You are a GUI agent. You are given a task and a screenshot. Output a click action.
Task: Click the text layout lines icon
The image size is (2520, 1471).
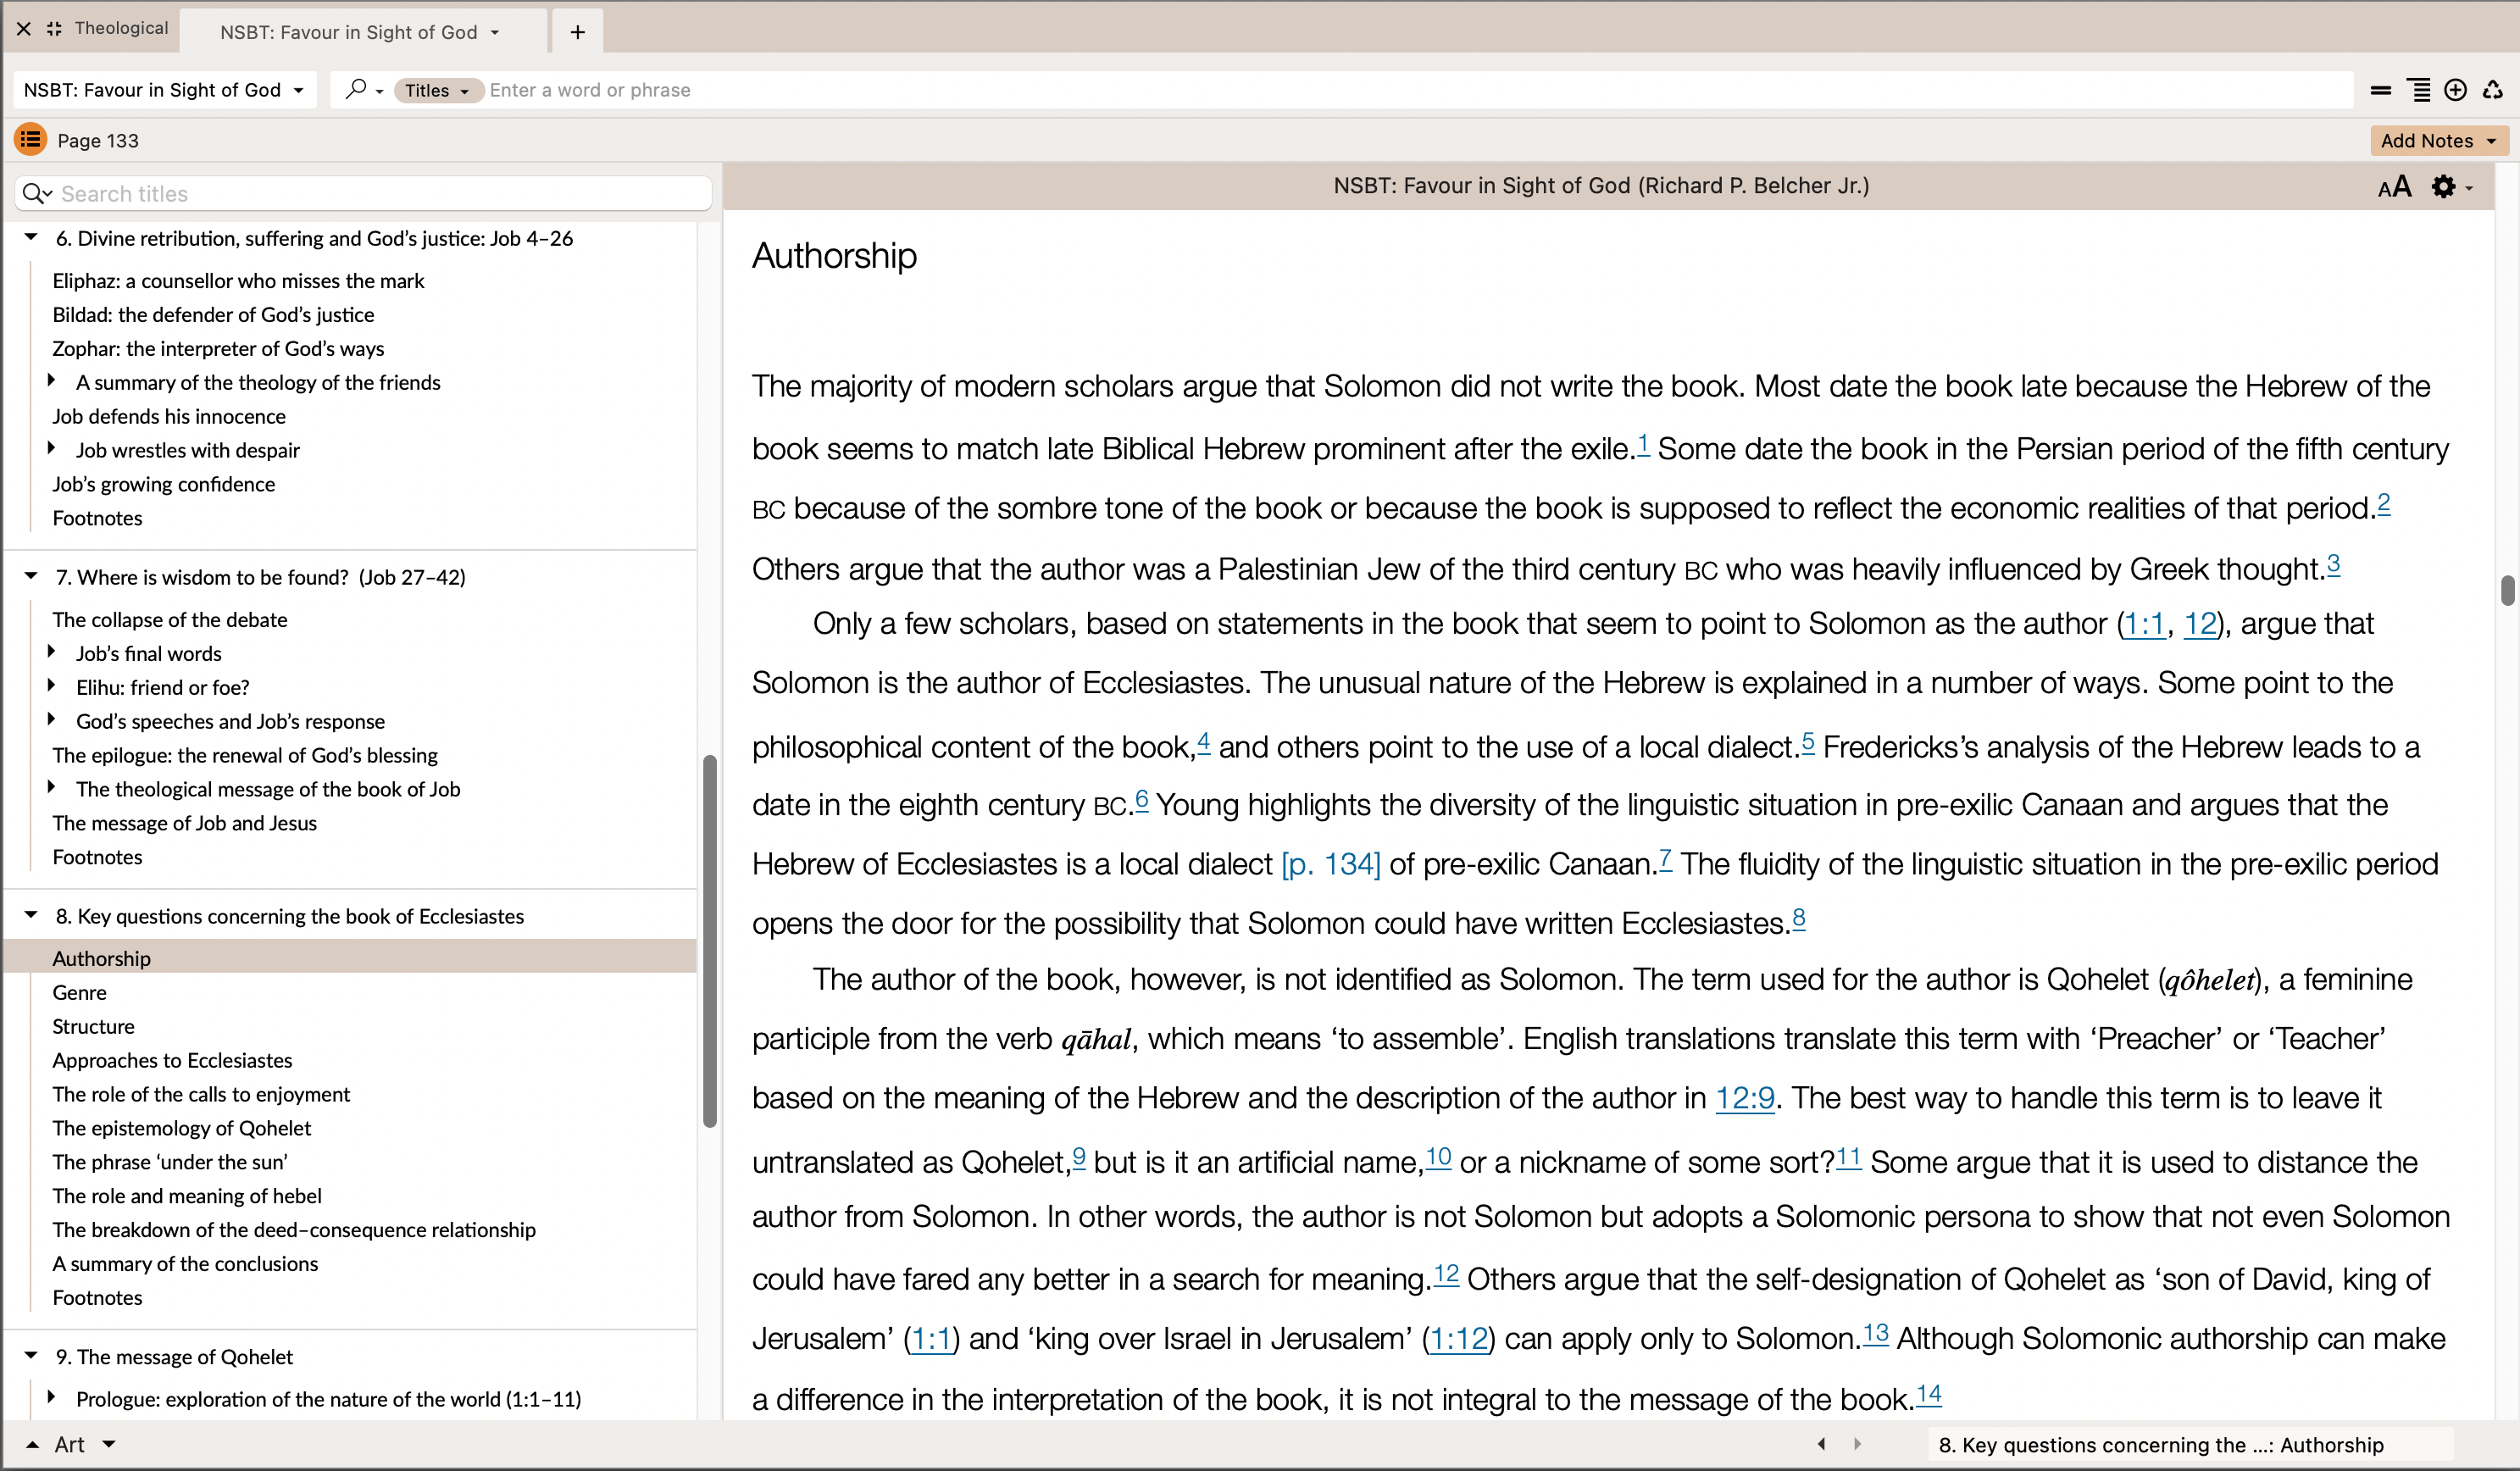2418,90
